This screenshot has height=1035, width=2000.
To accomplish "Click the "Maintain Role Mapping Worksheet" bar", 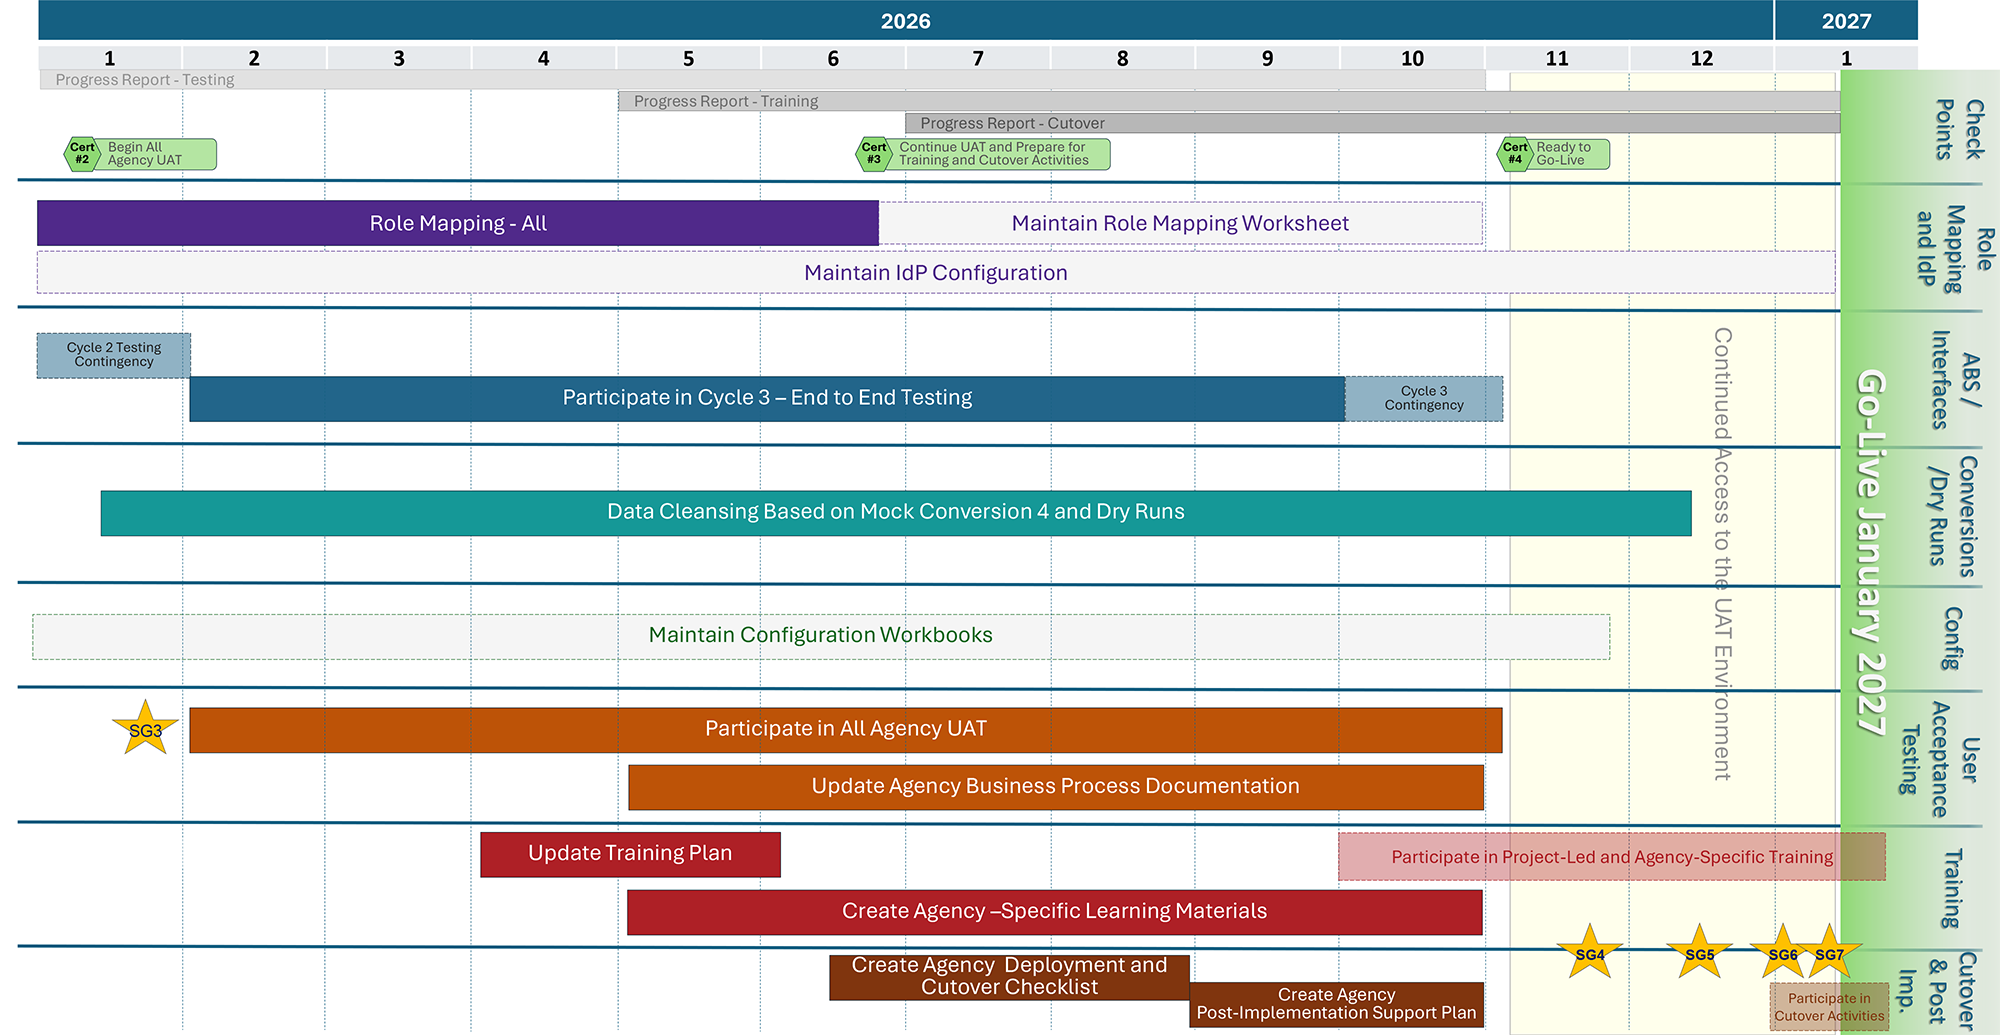I will (1180, 222).
